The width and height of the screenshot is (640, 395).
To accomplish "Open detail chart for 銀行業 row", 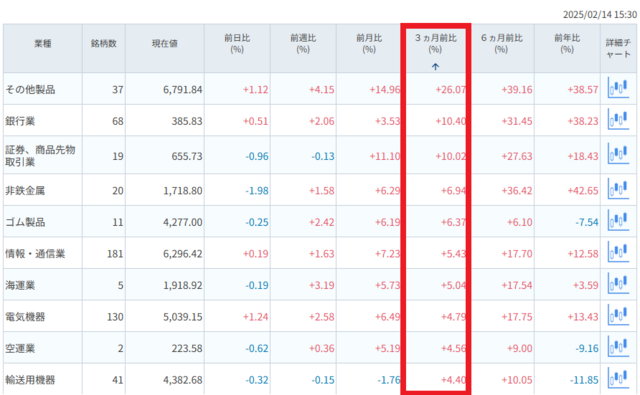I will click(x=618, y=119).
